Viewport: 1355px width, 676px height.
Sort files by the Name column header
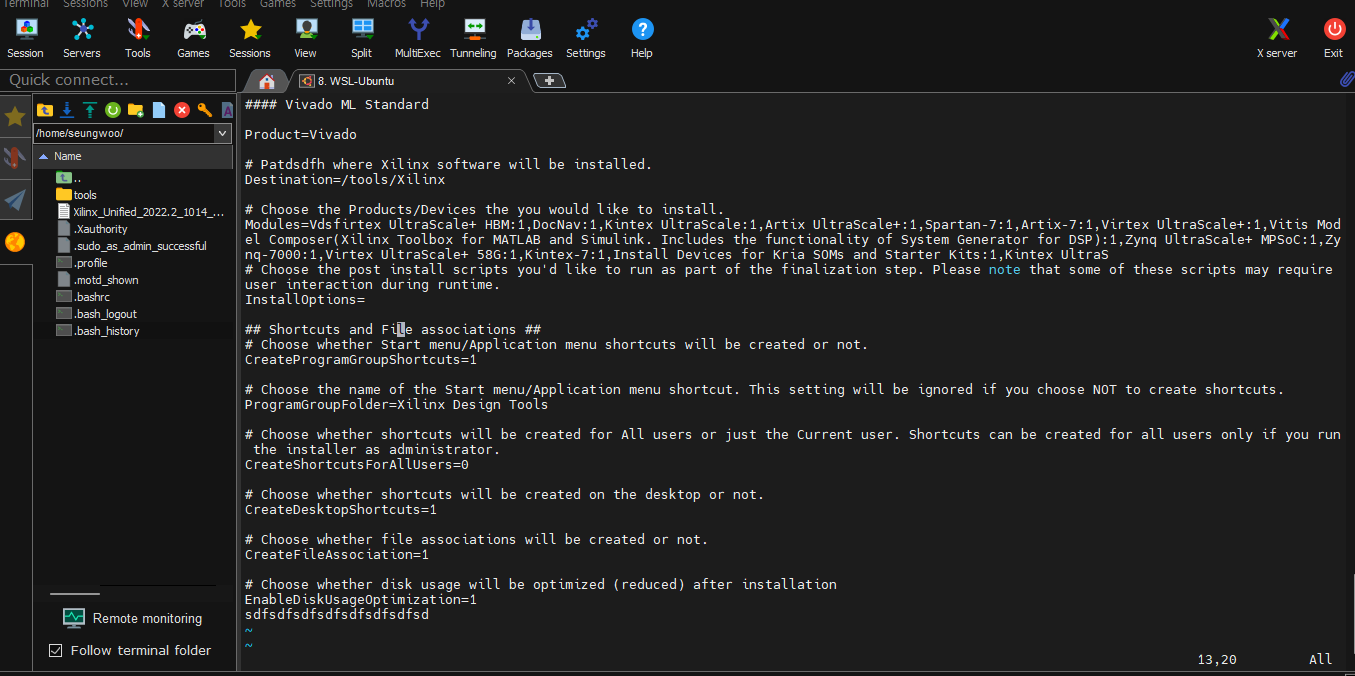pyautogui.click(x=134, y=156)
